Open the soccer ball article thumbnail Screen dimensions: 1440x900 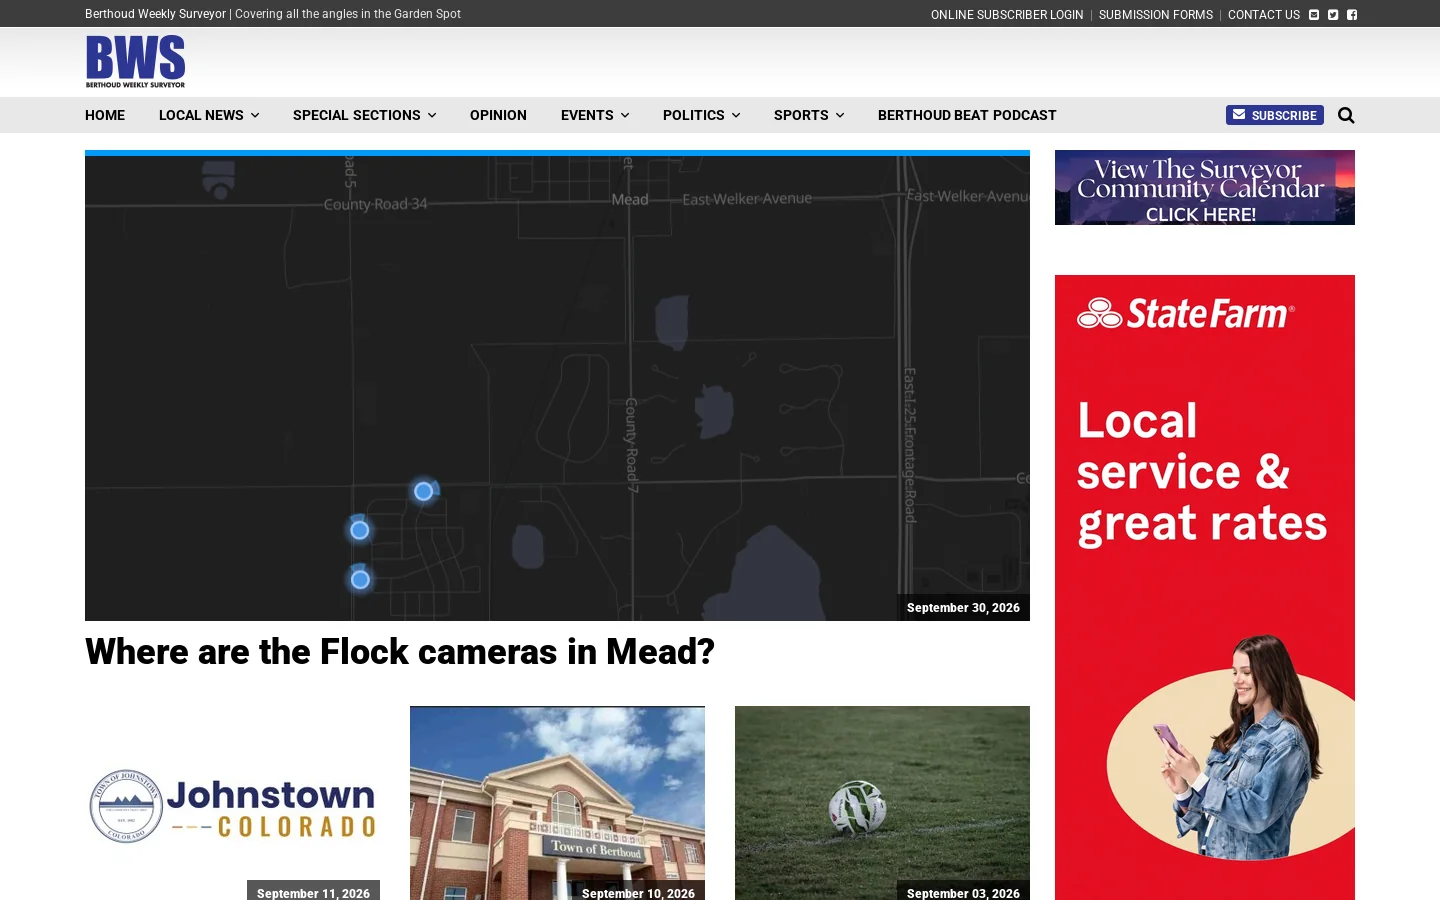pos(882,803)
